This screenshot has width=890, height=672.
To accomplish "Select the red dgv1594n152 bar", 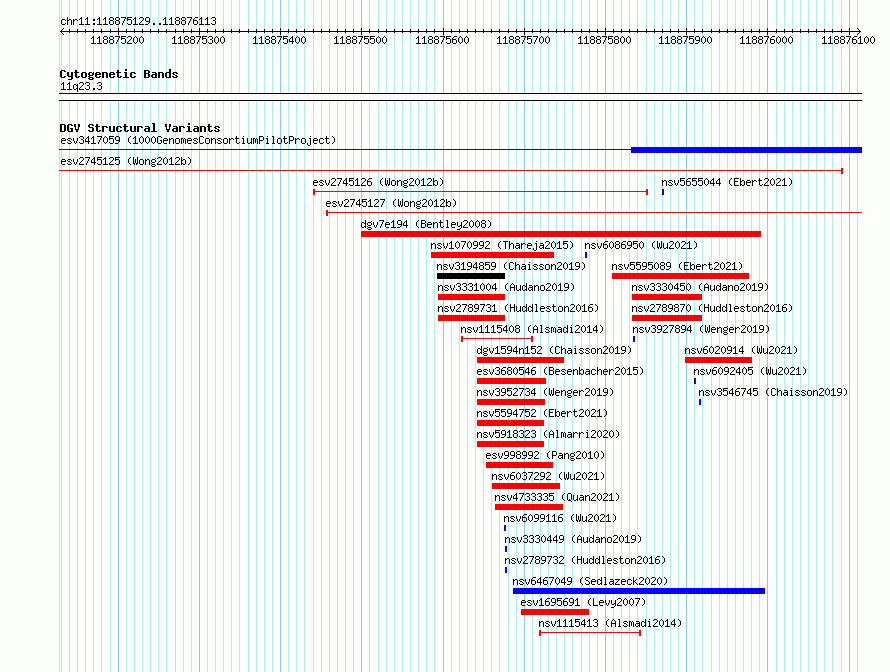I will [x=520, y=360].
